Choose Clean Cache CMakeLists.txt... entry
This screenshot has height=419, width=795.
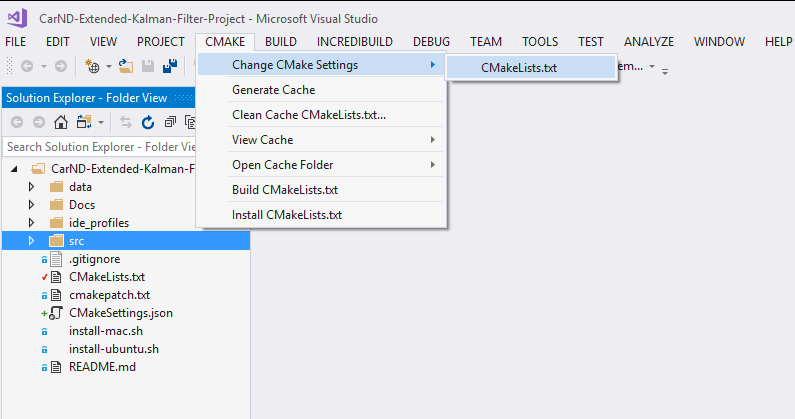pos(321,115)
